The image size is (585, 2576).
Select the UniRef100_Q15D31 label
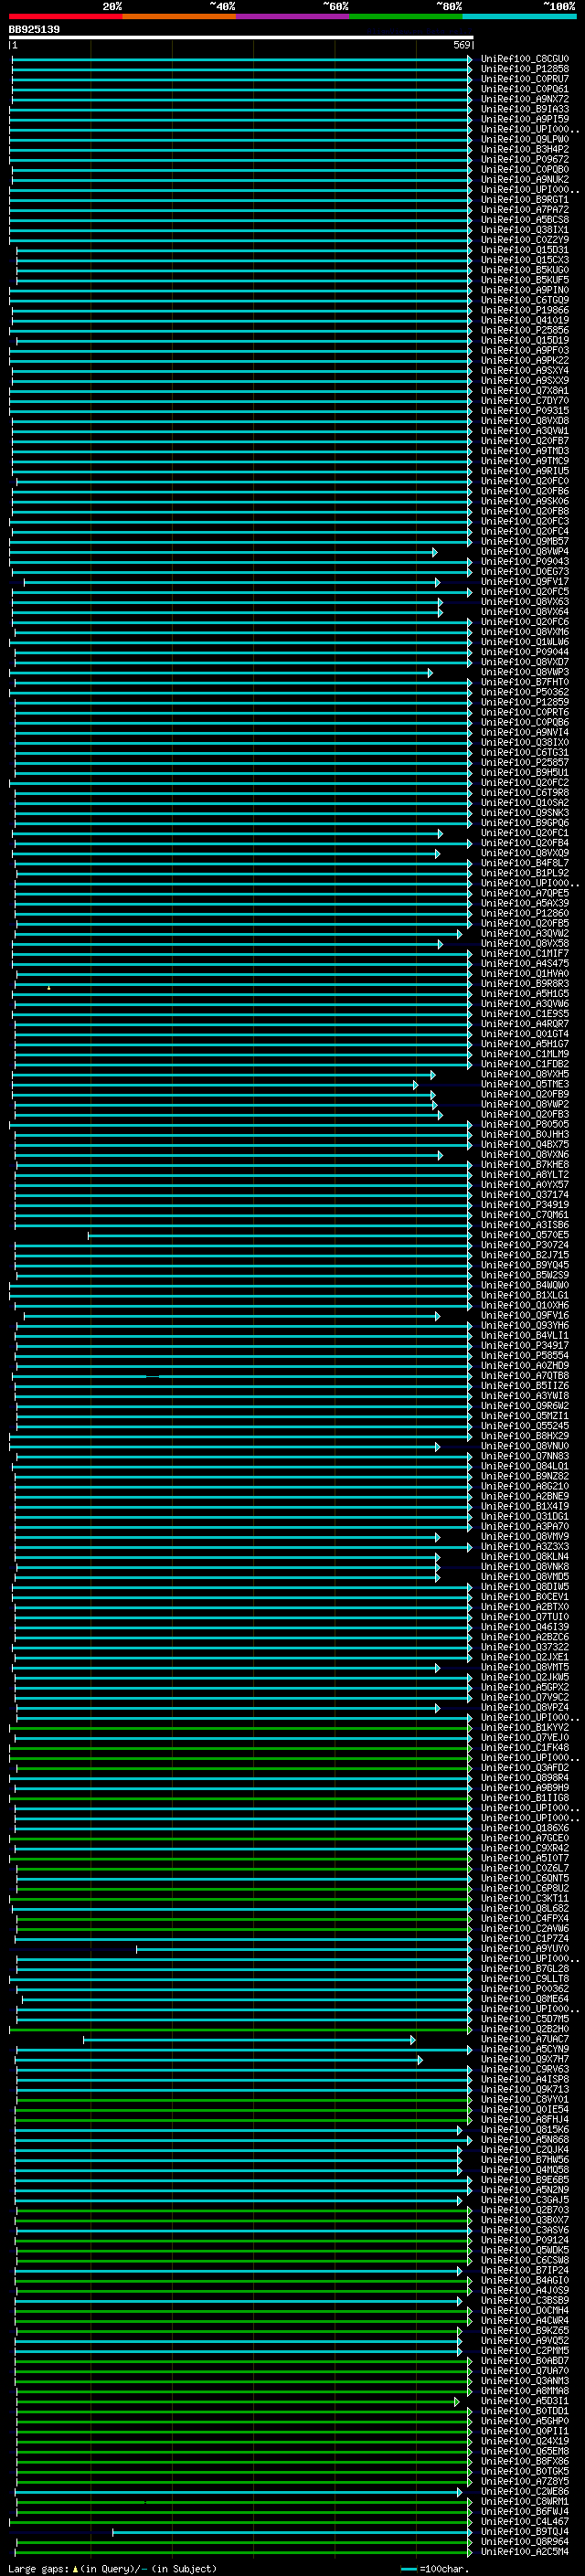click(524, 250)
